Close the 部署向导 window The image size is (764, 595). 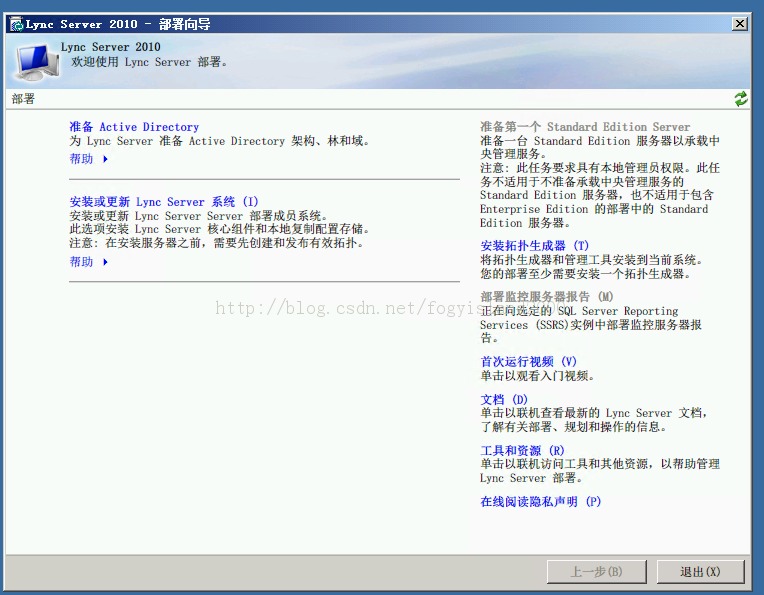click(740, 23)
